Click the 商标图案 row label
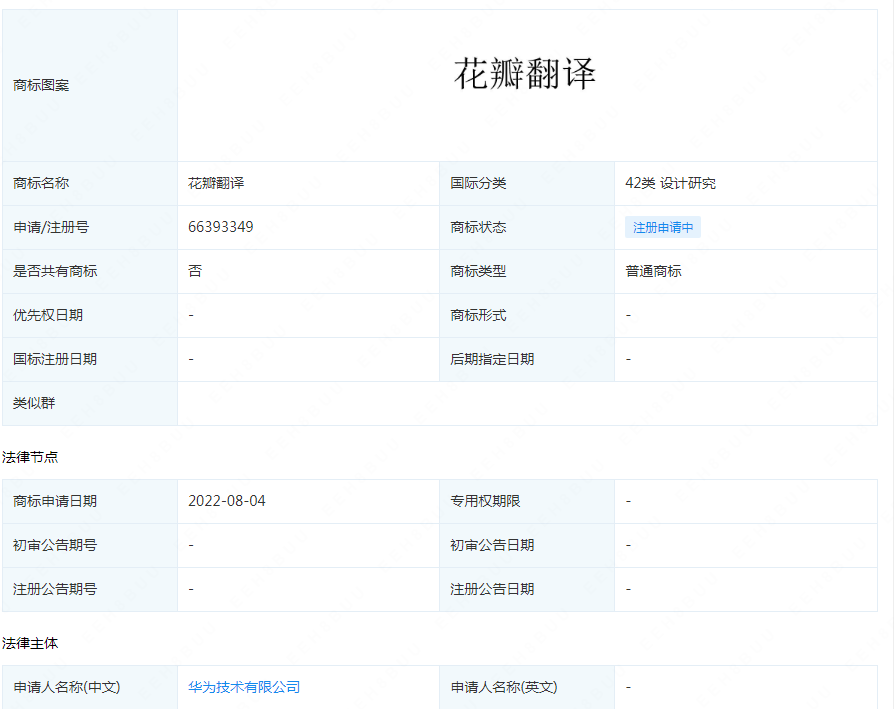894x709 pixels. [x=41, y=86]
